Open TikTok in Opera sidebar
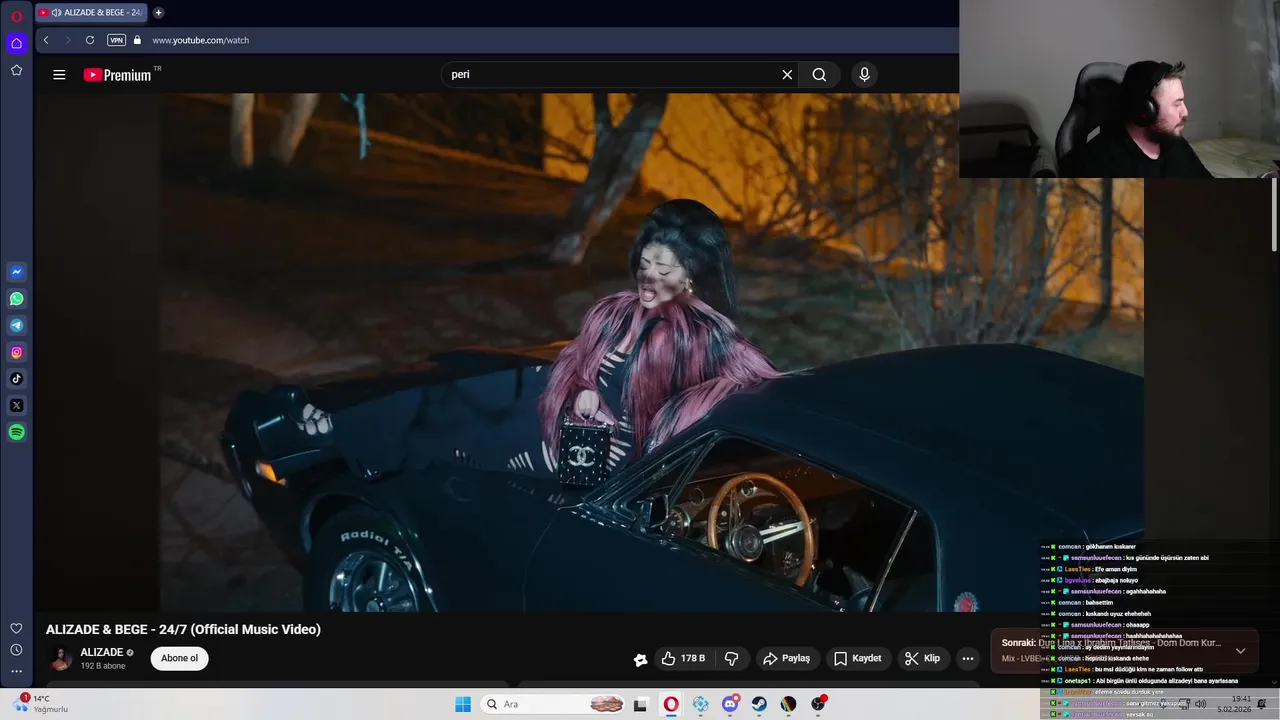The width and height of the screenshot is (1280, 720). pyautogui.click(x=17, y=379)
